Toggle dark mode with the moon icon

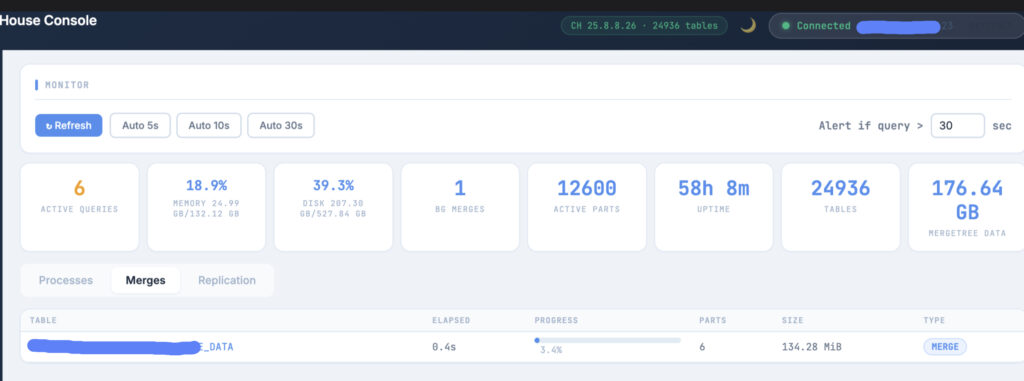pos(748,25)
